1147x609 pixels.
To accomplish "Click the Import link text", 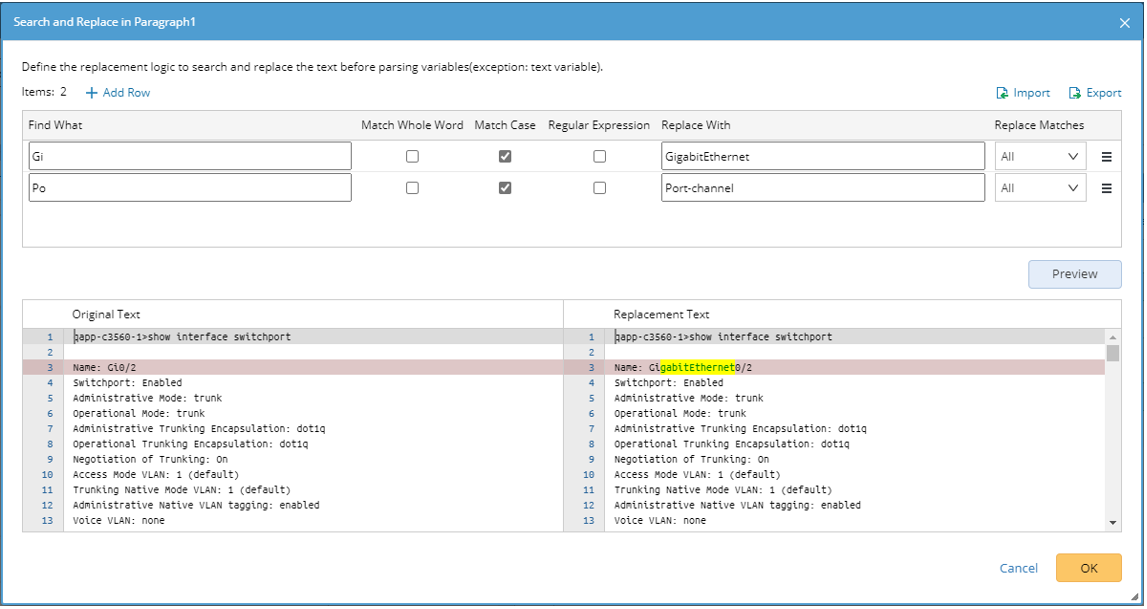I will coord(1031,93).
